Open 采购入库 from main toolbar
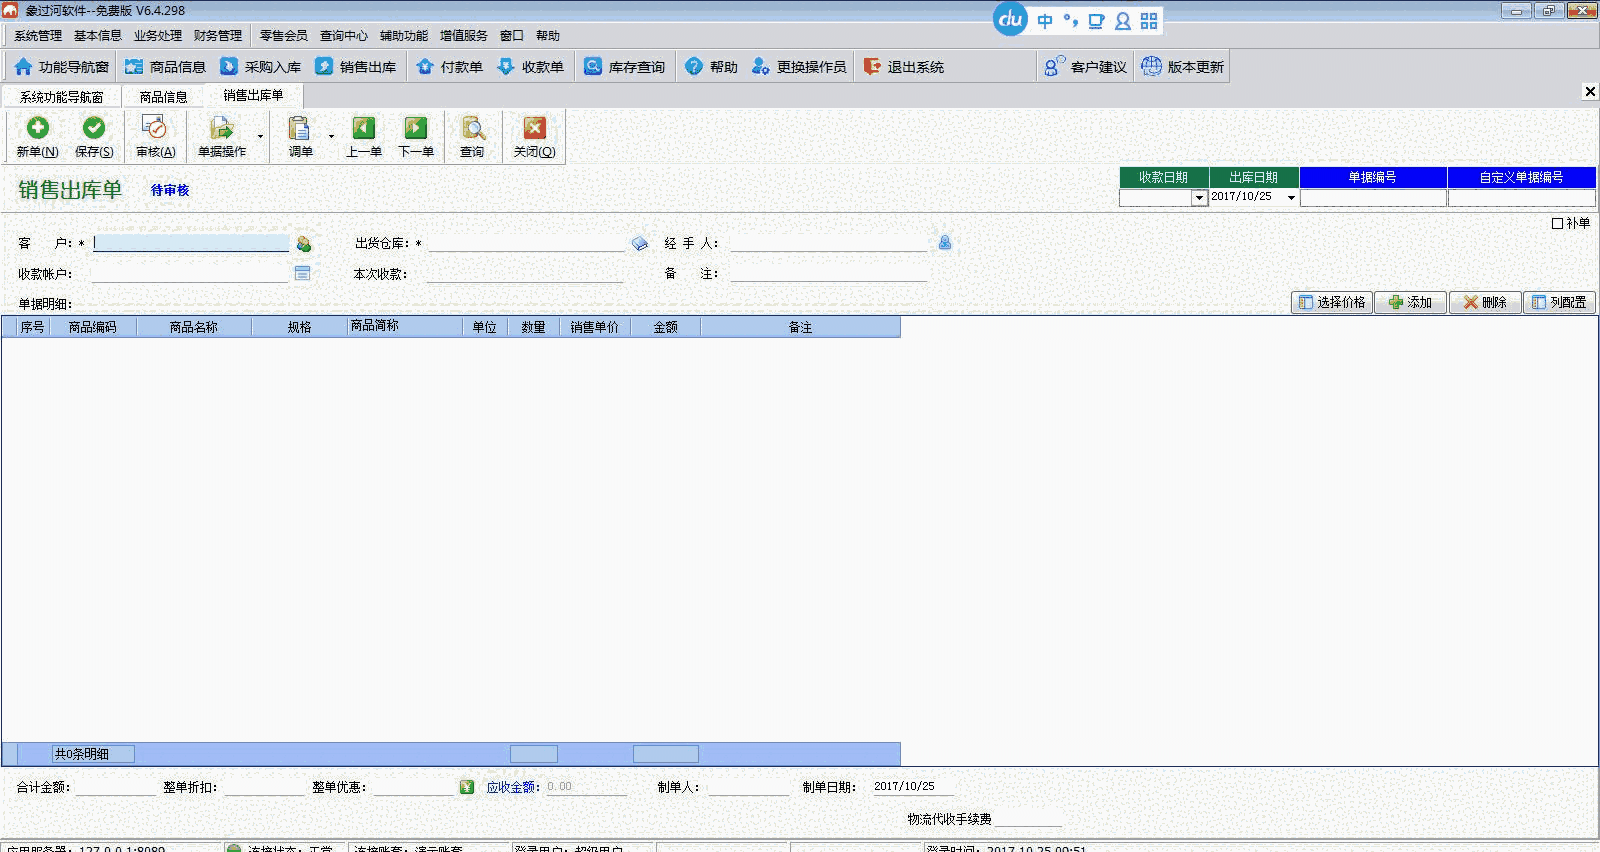Screen dimensions: 1600x852 click(x=261, y=67)
